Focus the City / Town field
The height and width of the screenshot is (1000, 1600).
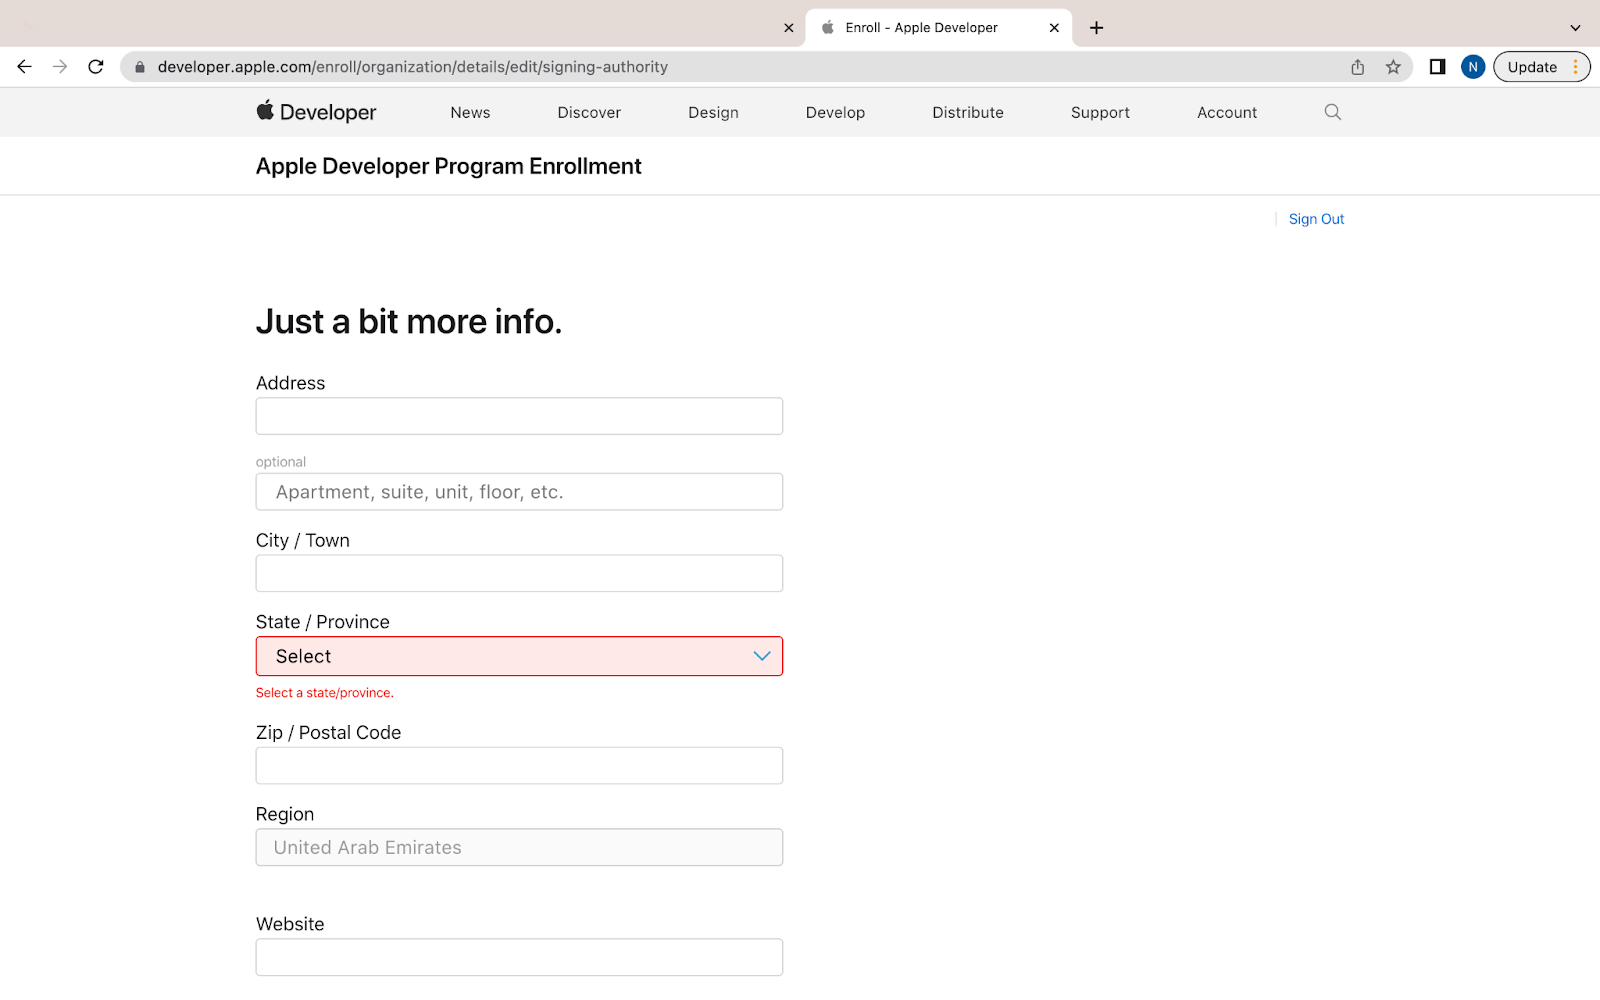(519, 573)
